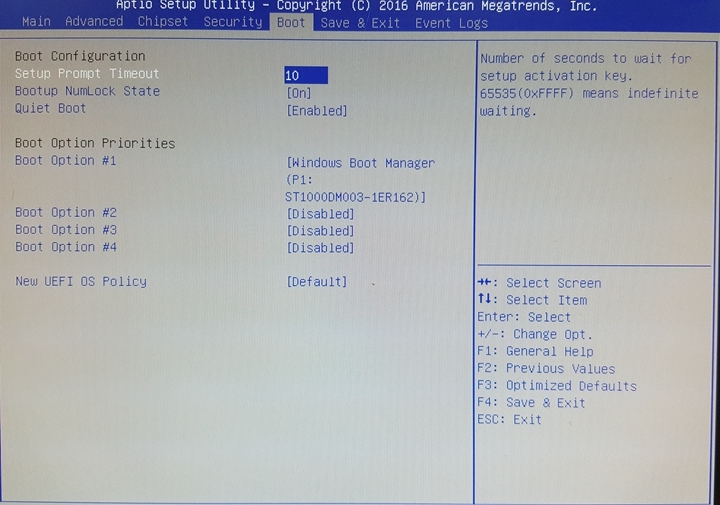The image size is (720, 505).
Task: Select the Boot Option #1 label
Action: pos(66,161)
